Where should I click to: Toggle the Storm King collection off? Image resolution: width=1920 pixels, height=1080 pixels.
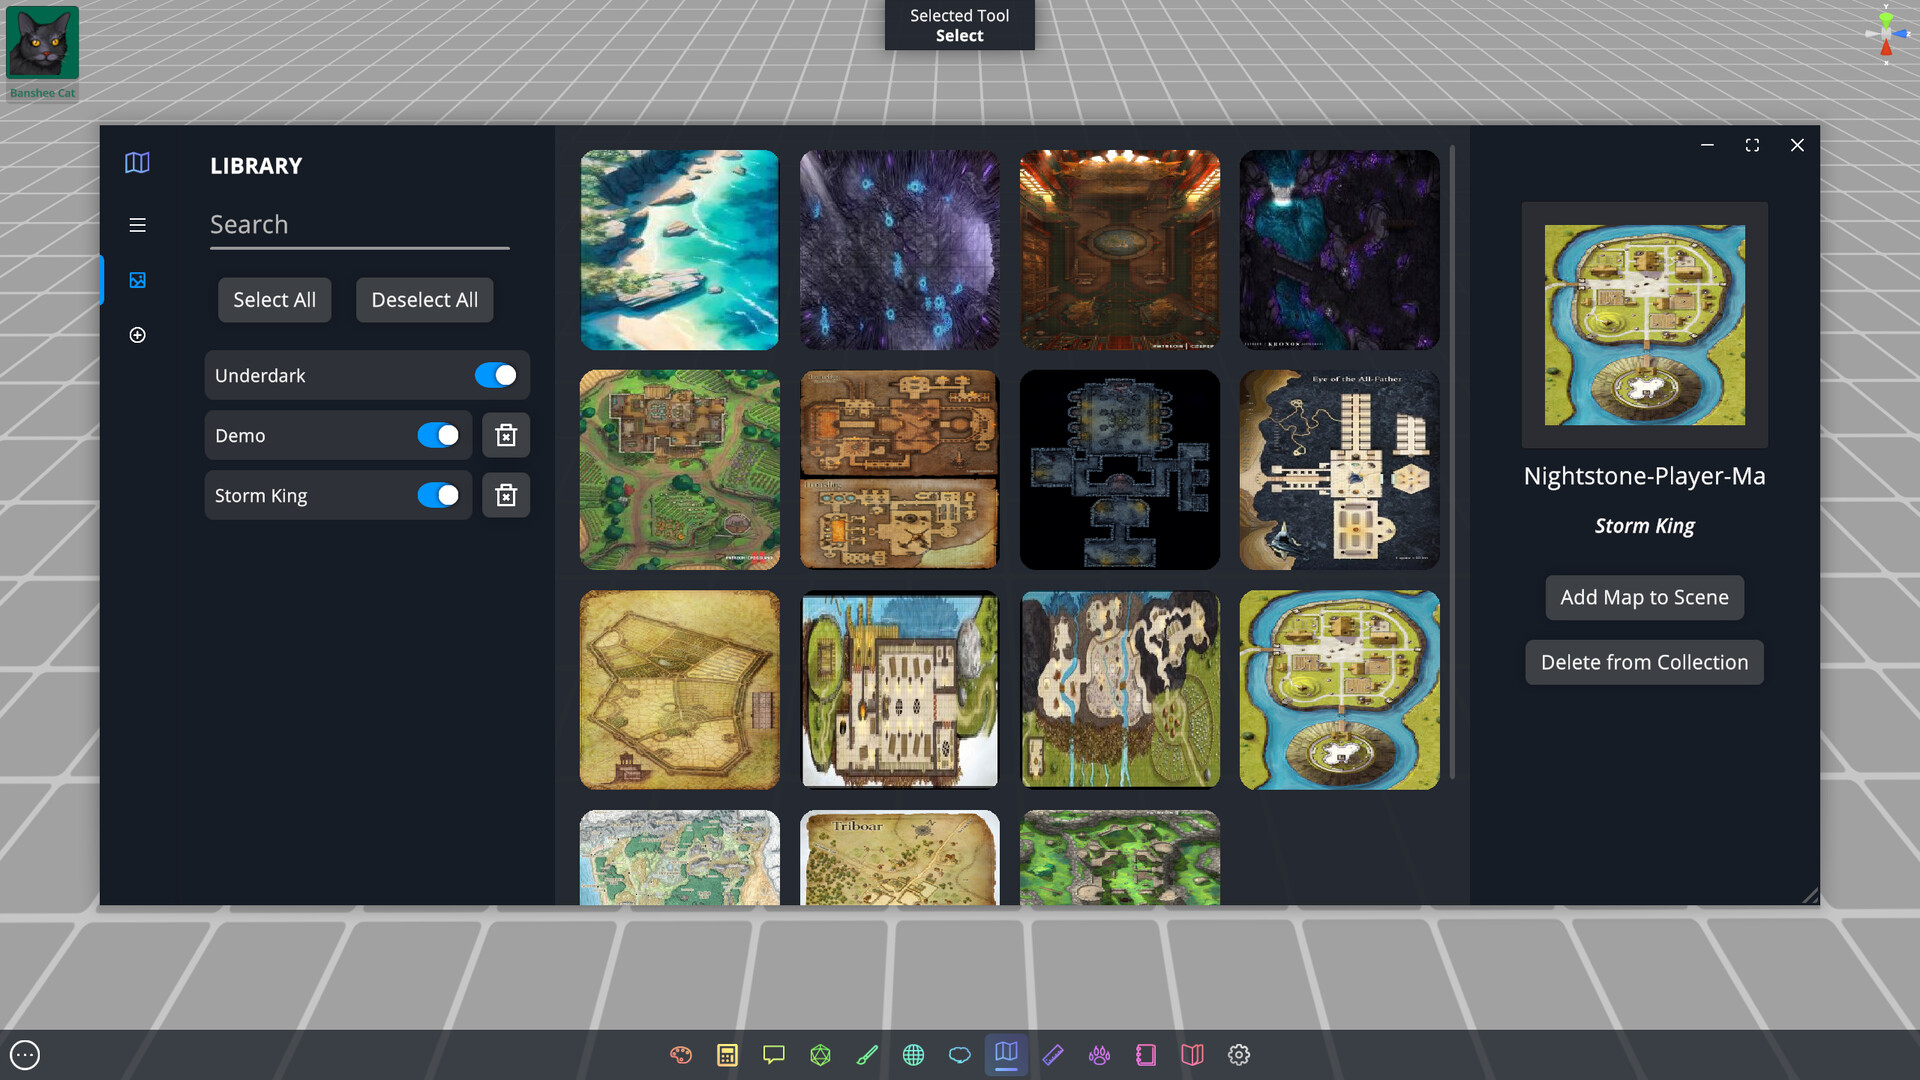click(x=439, y=495)
